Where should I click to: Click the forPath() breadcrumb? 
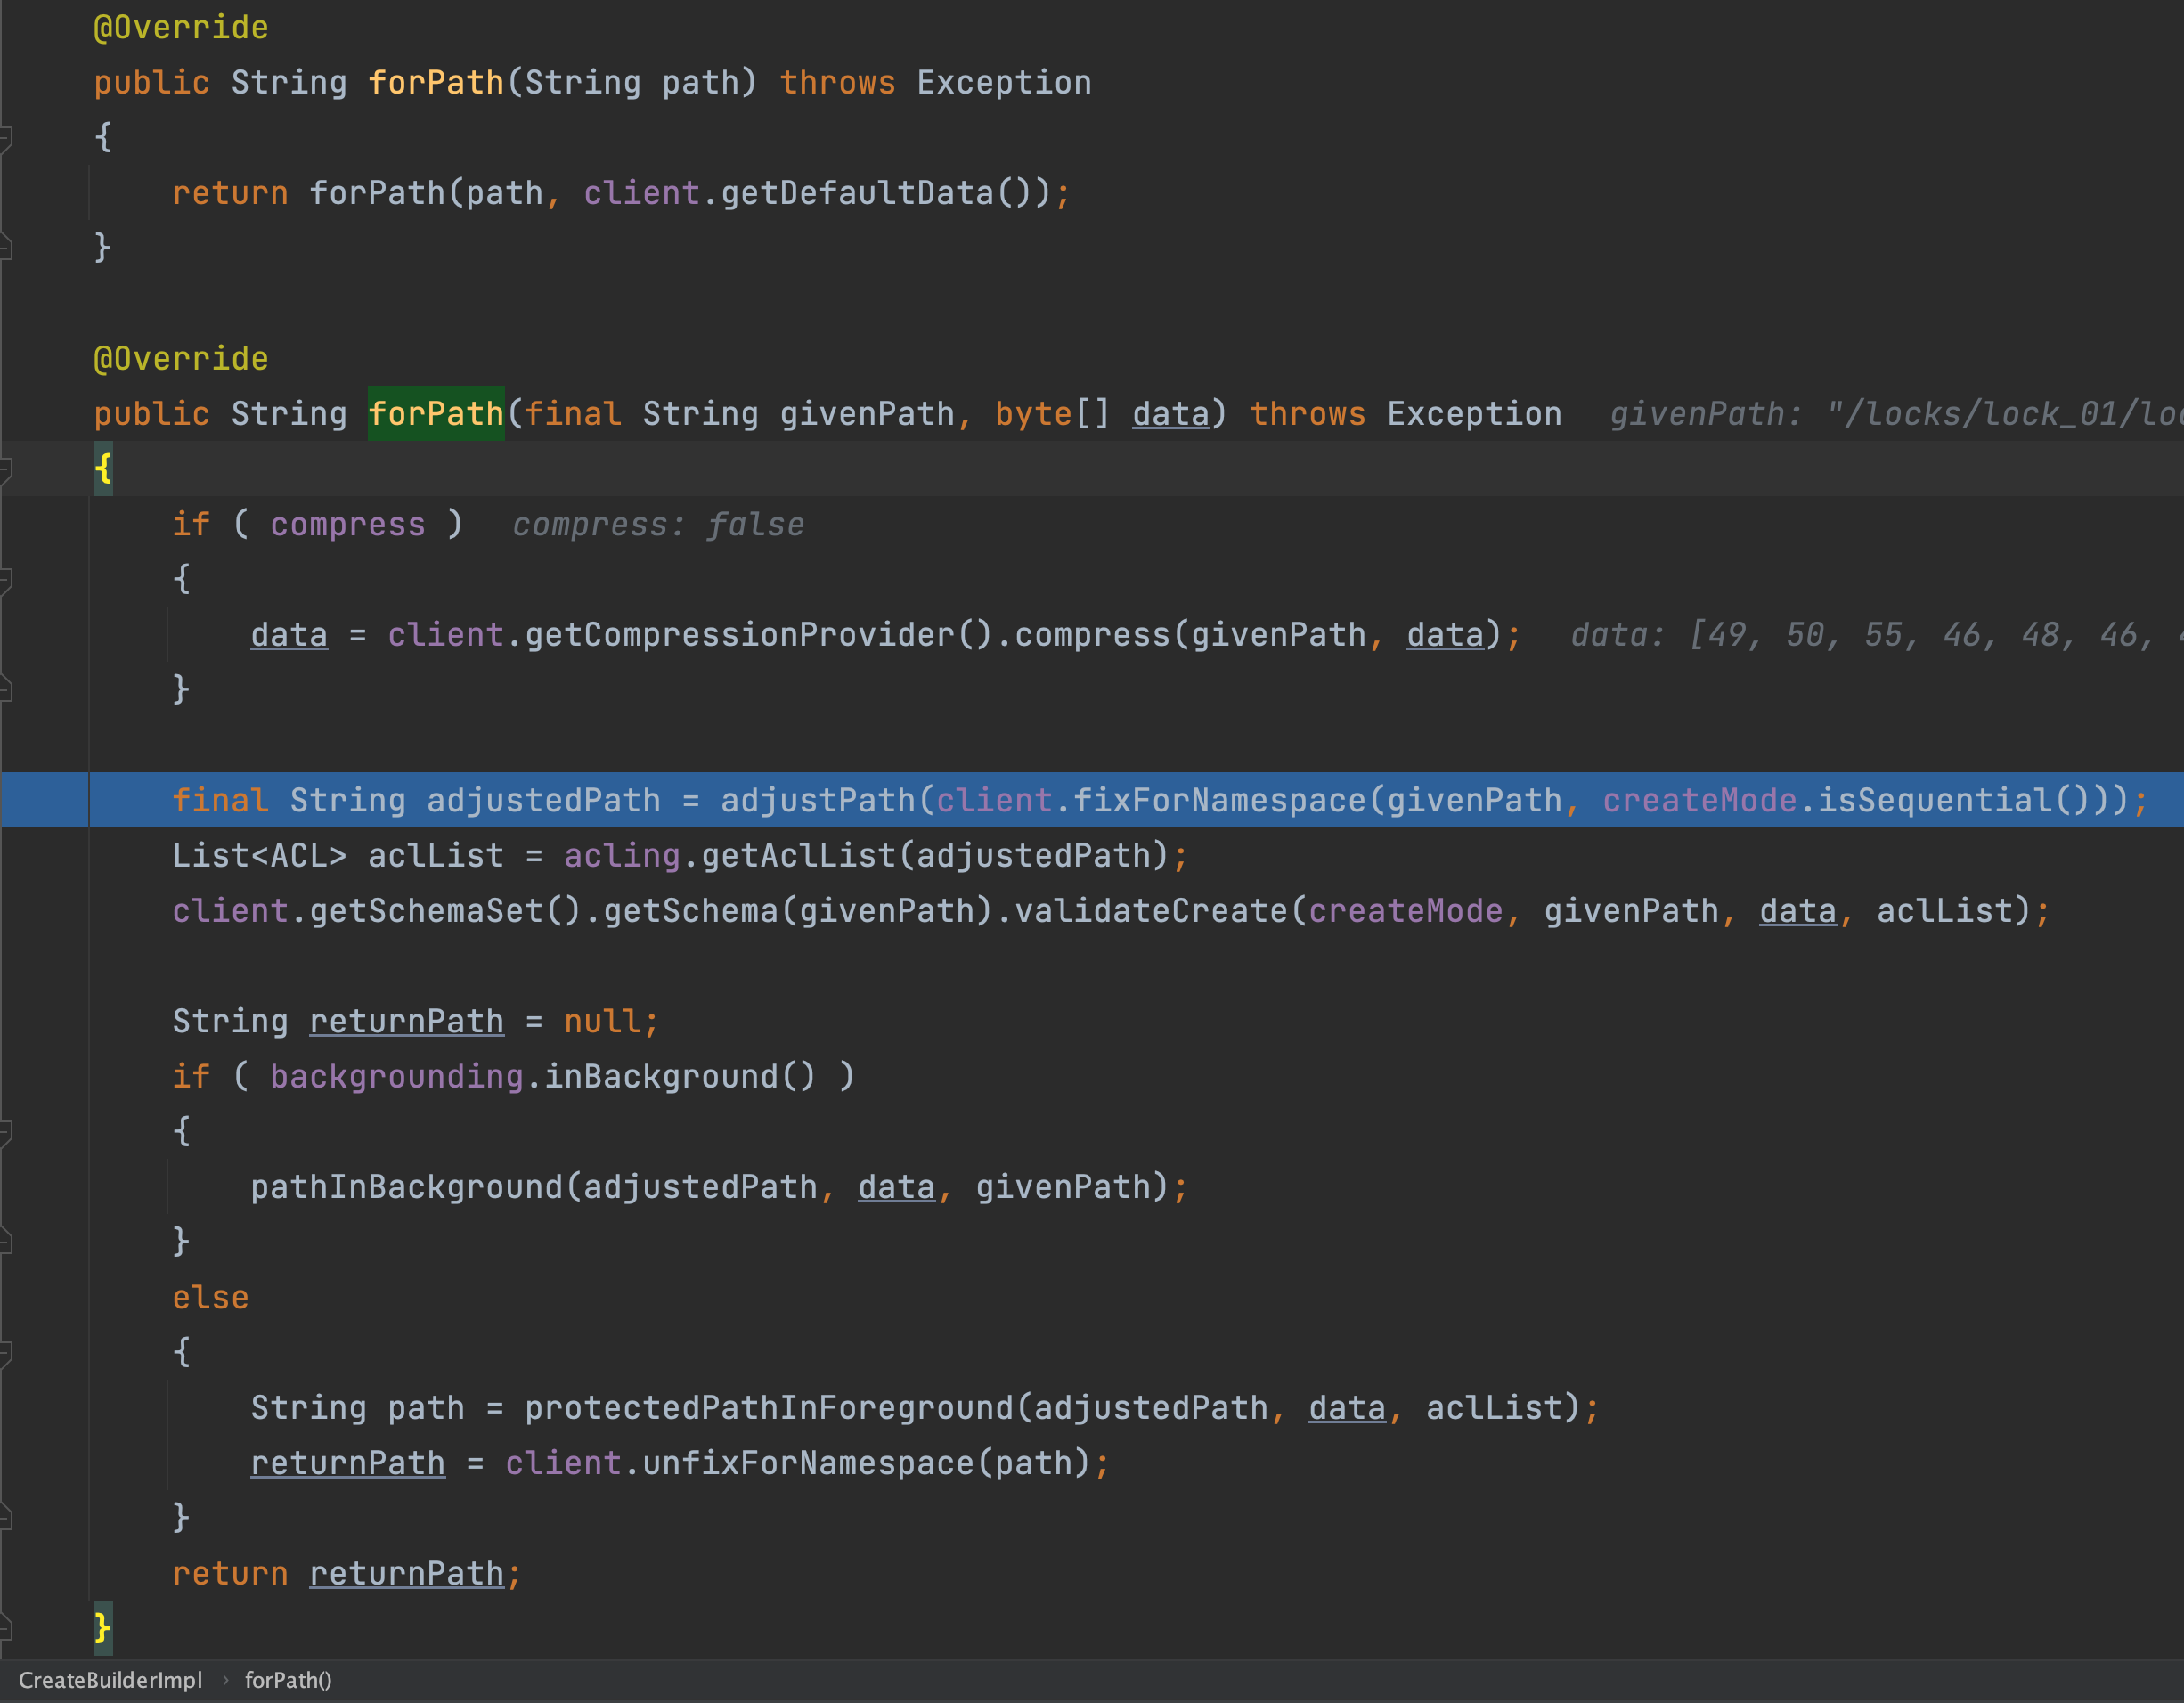288,1680
